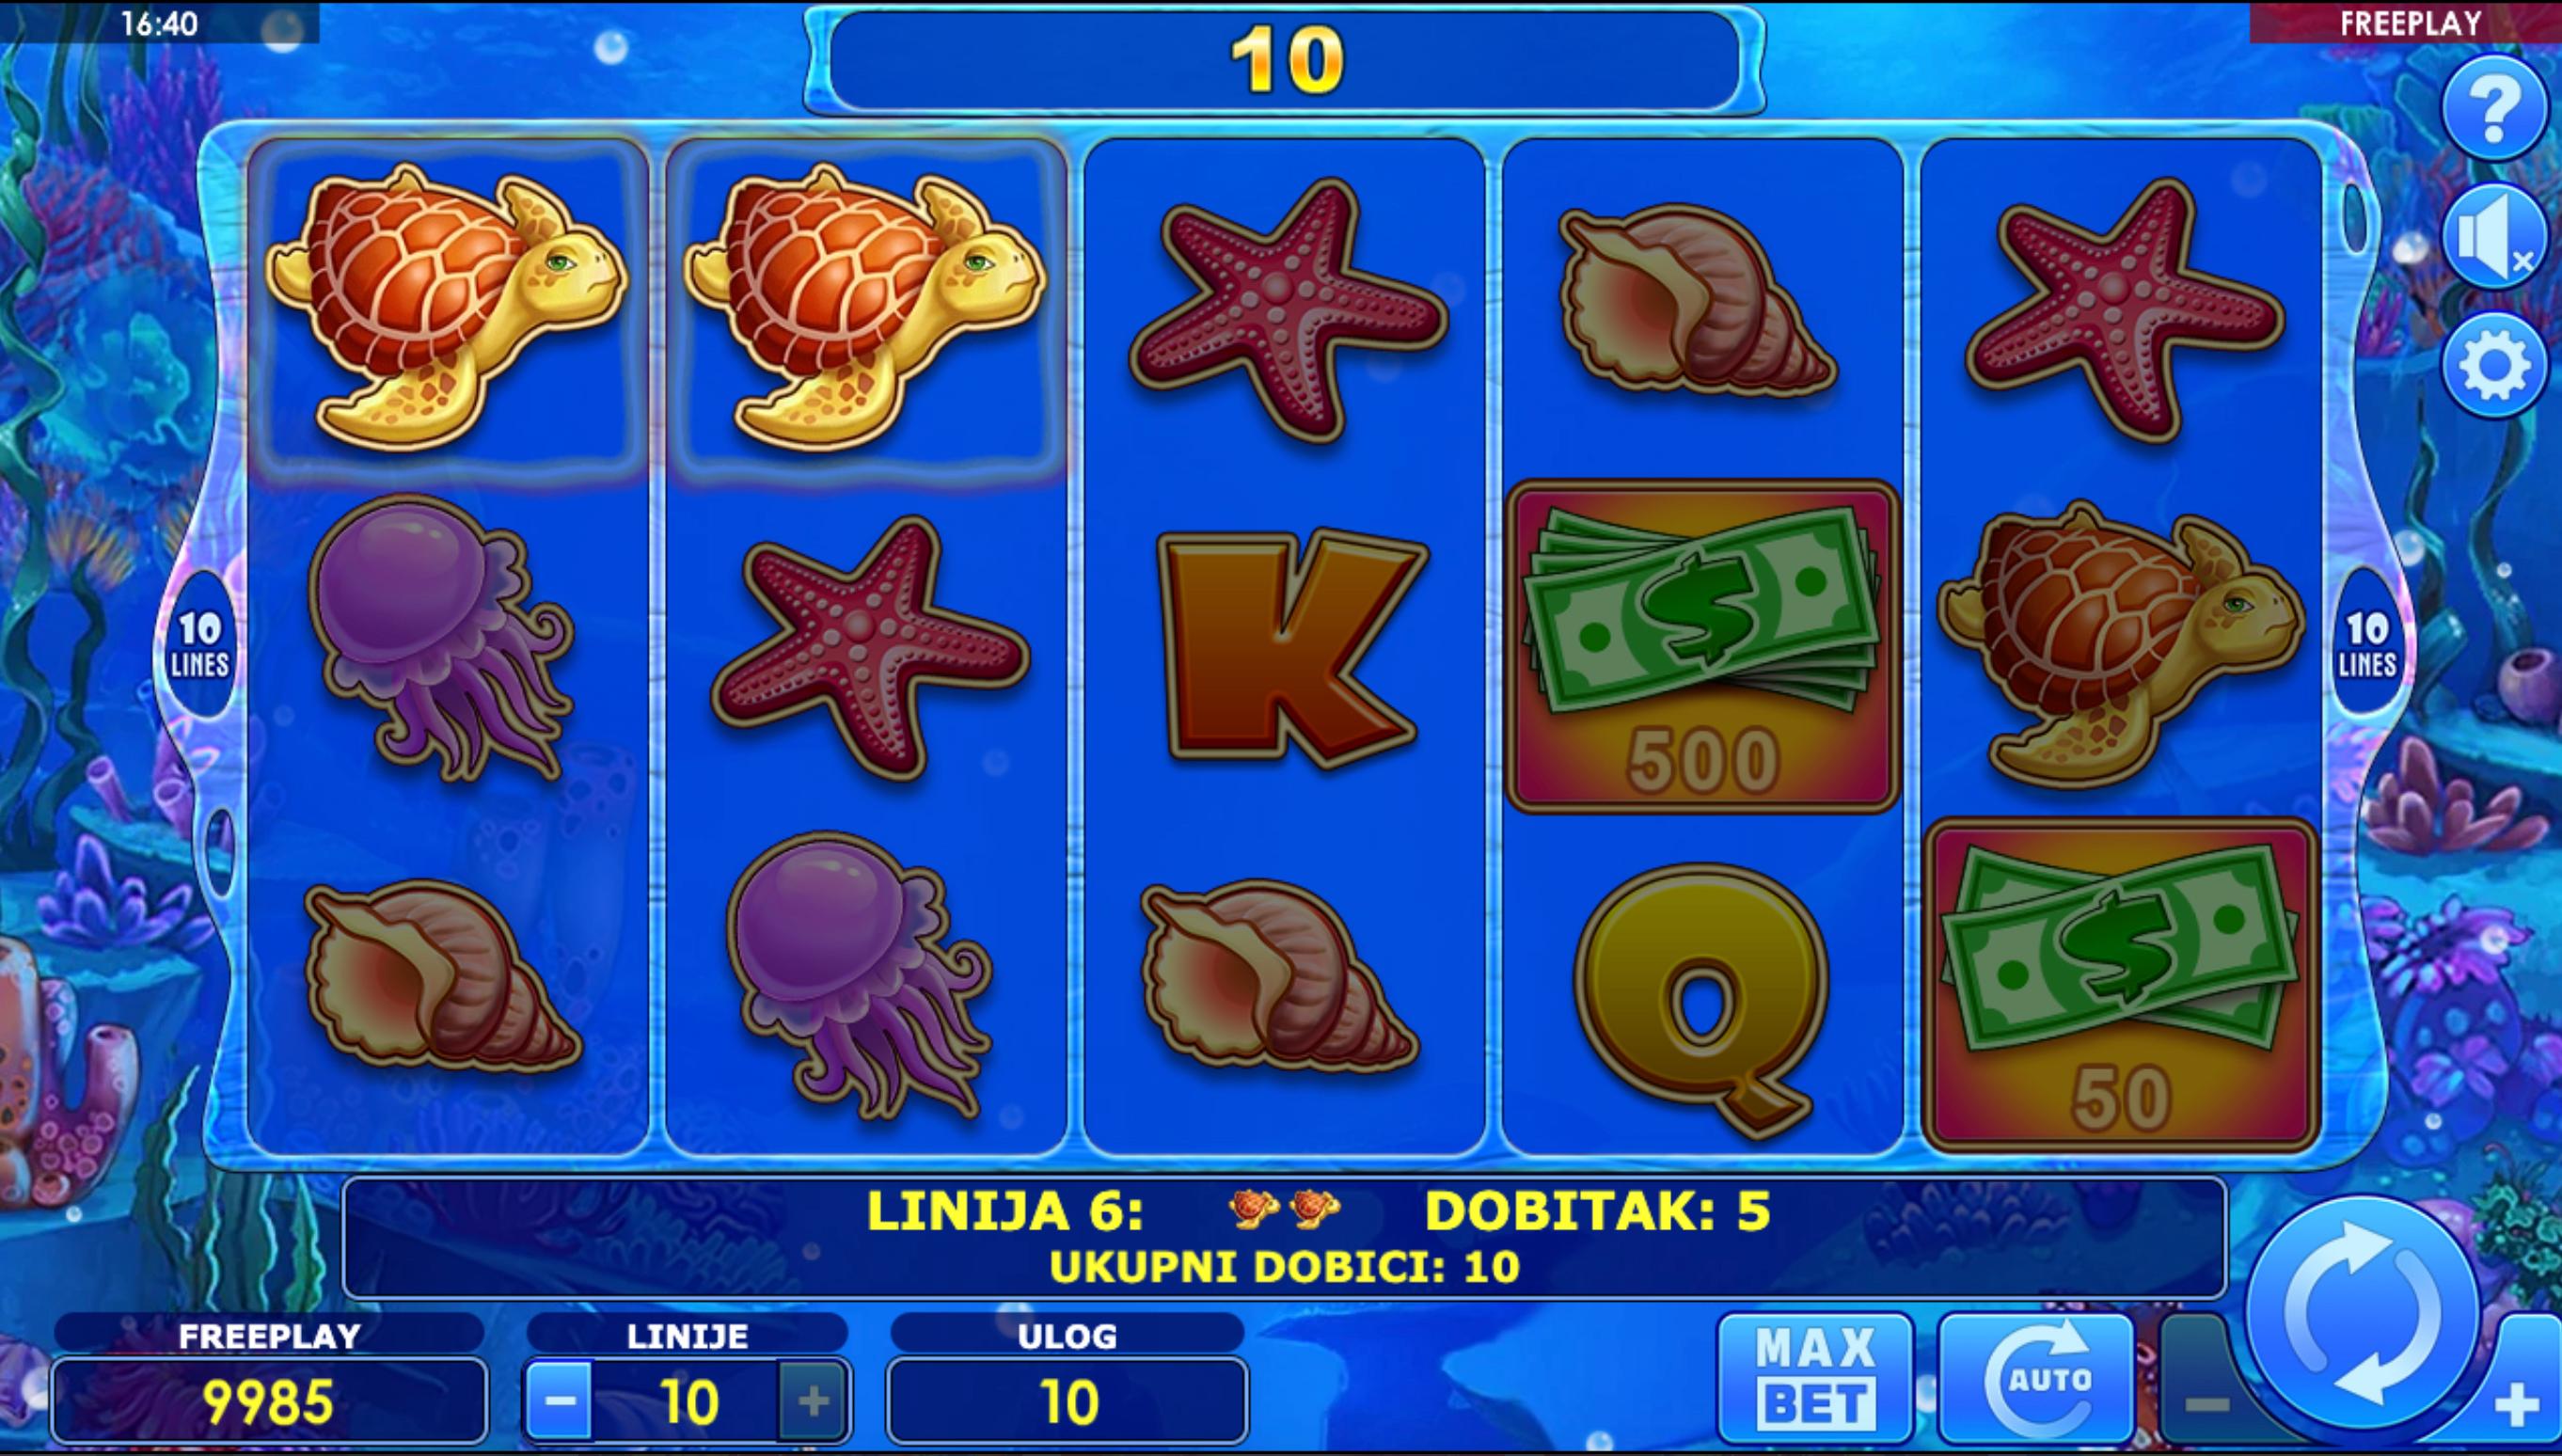Click the FREEPLAY balance showing 9985
This screenshot has height=1456, width=2562.
pyautogui.click(x=269, y=1401)
